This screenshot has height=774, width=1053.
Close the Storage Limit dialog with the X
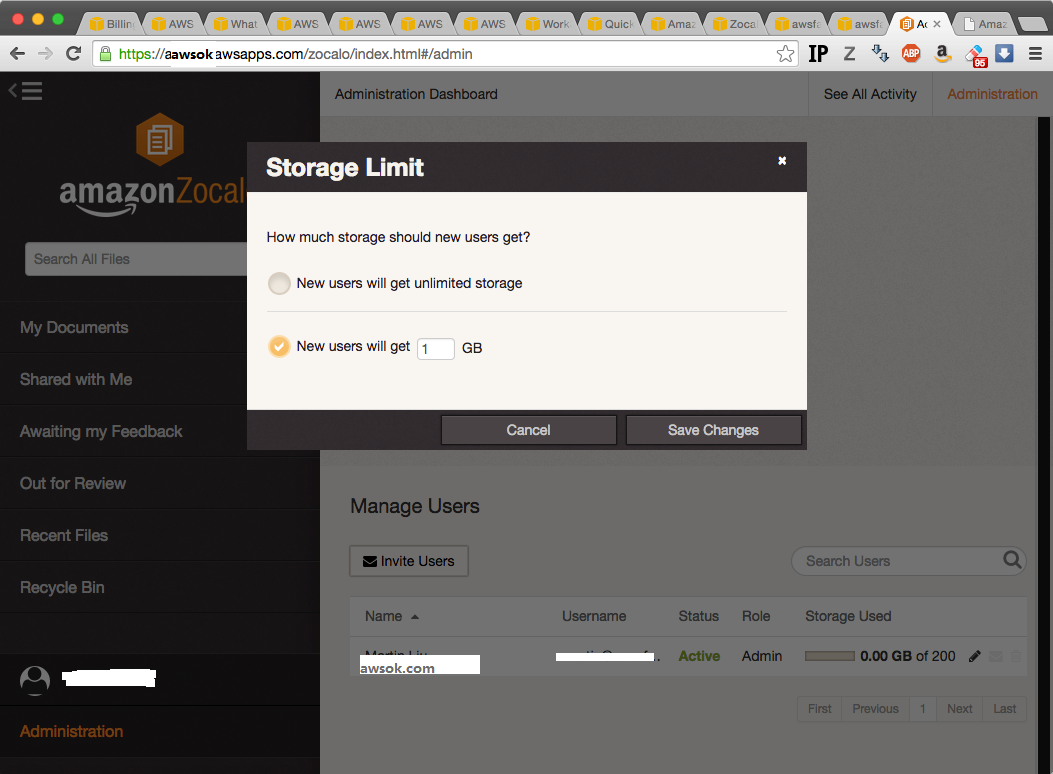click(782, 160)
